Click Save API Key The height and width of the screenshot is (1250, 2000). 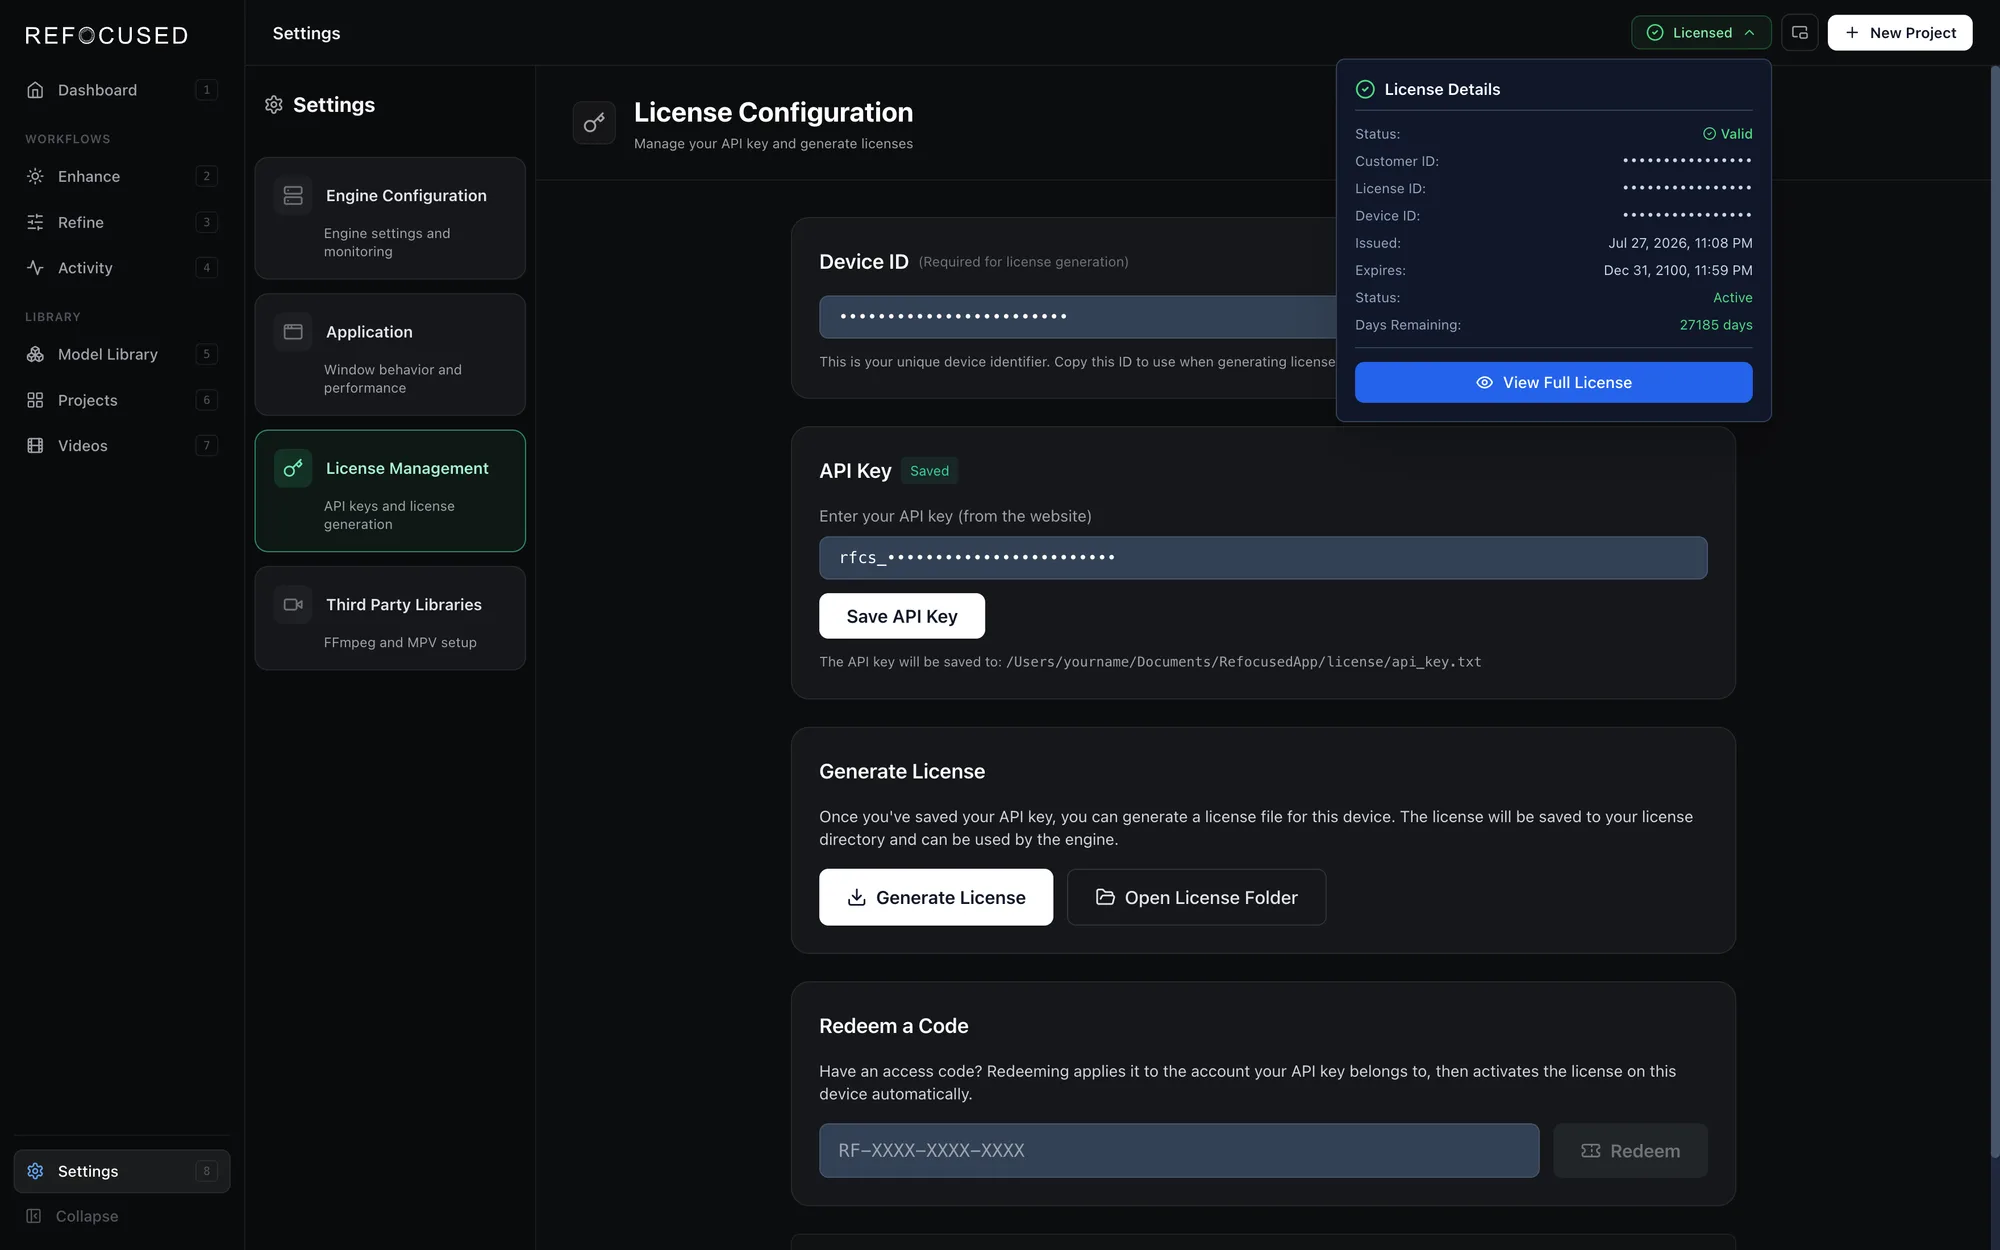point(902,616)
